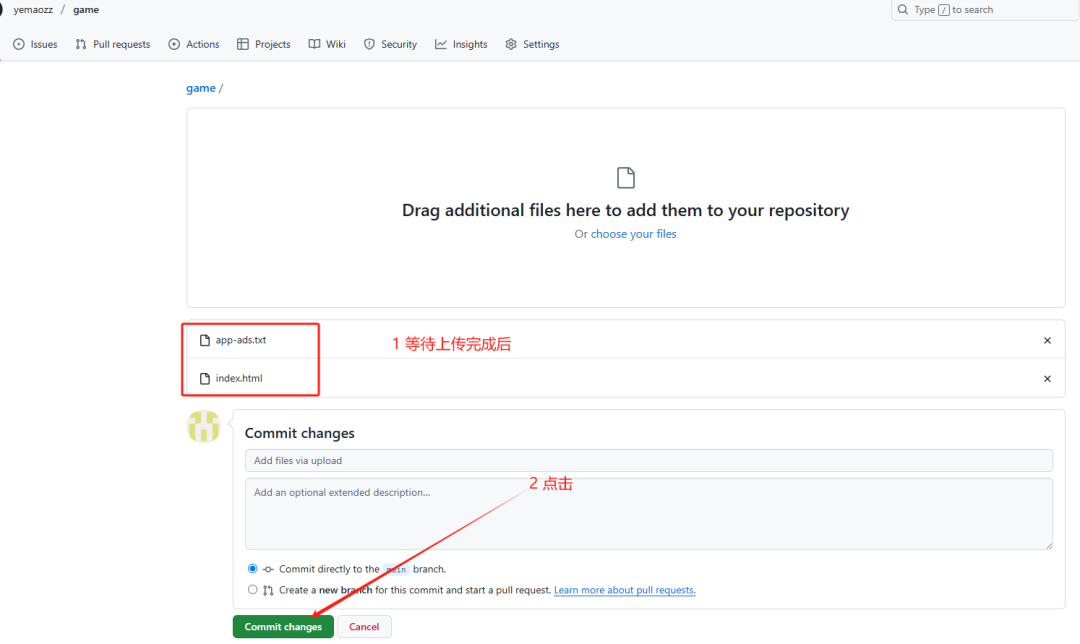Click the Security shield icon

369,44
